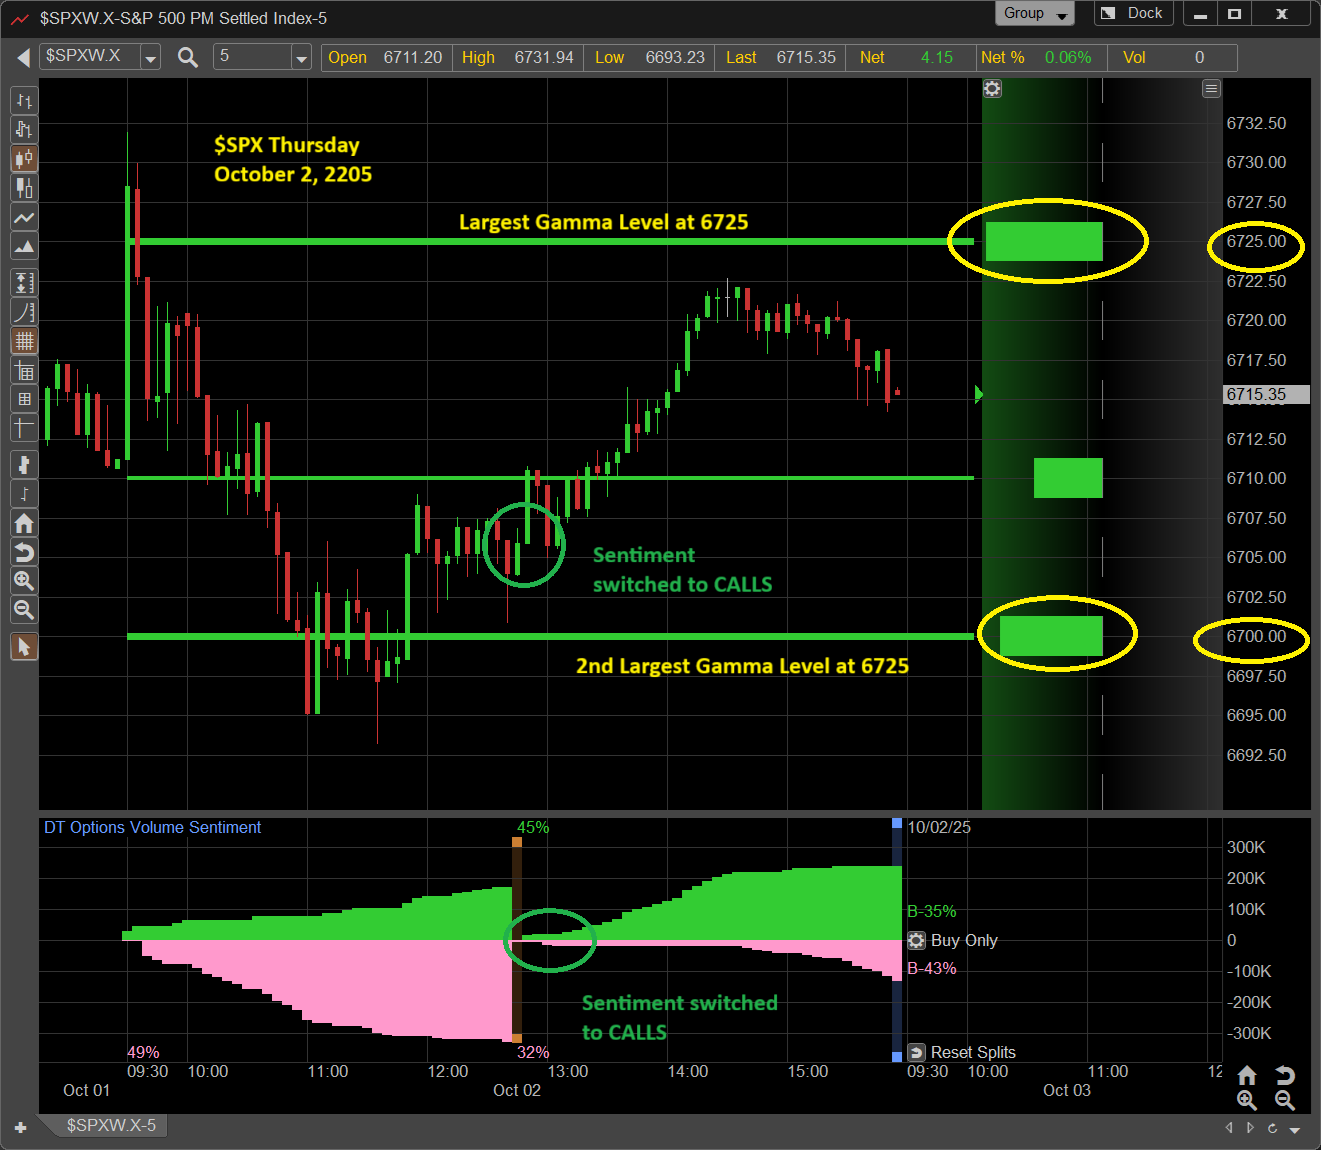This screenshot has height=1150, width=1321.
Task: Expand the symbol $SPXW.X dropdown arrow
Action: pos(150,58)
